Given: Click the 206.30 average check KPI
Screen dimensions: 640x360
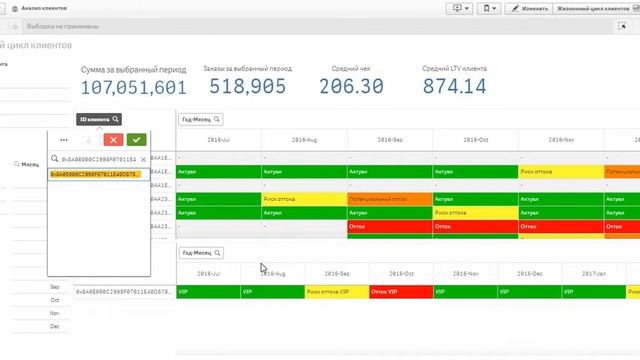Looking at the screenshot, I should click(351, 87).
